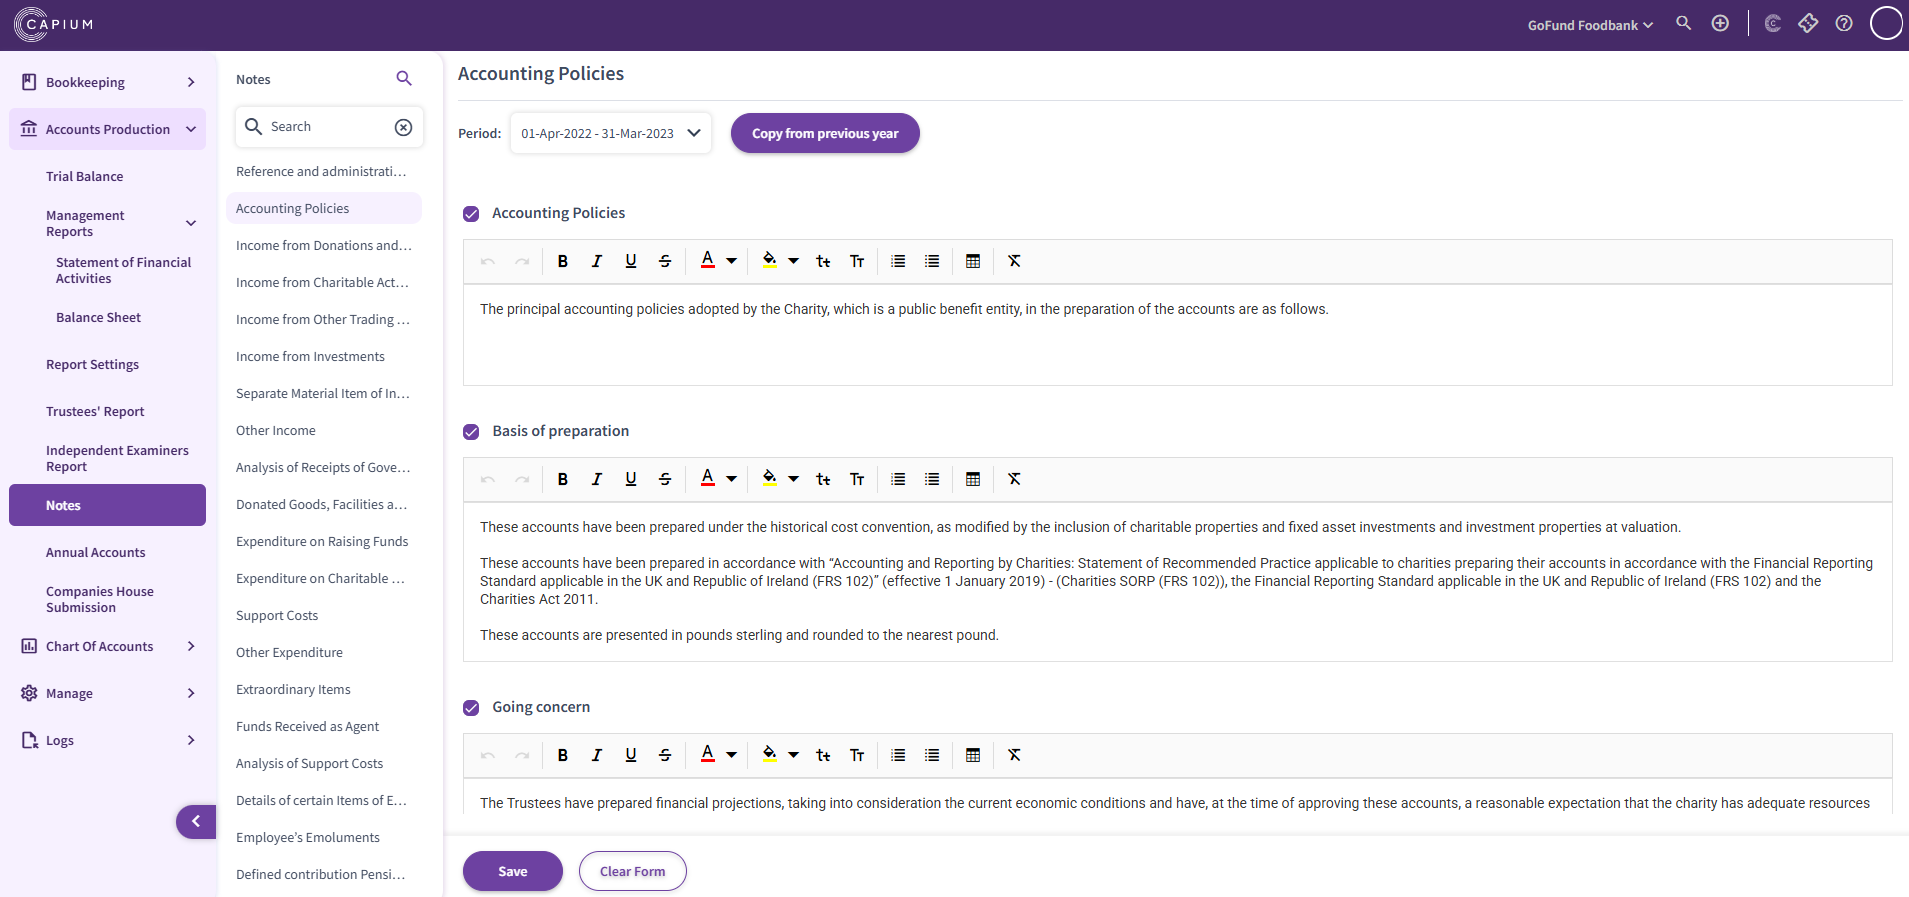1909x897 pixels.
Task: Click the Save button
Action: (513, 871)
